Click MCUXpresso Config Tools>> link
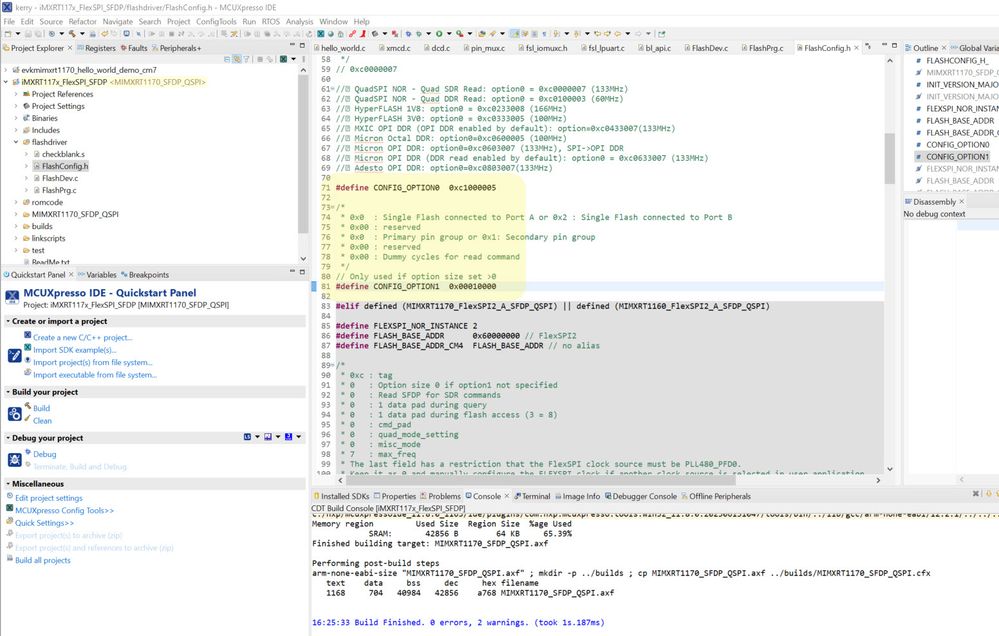The height and width of the screenshot is (636, 999). pos(64,510)
